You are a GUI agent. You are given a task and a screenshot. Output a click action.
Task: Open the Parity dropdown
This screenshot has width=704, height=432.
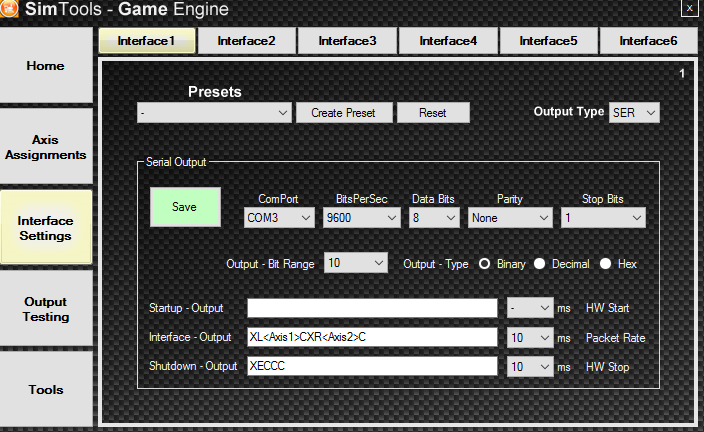(x=510, y=217)
